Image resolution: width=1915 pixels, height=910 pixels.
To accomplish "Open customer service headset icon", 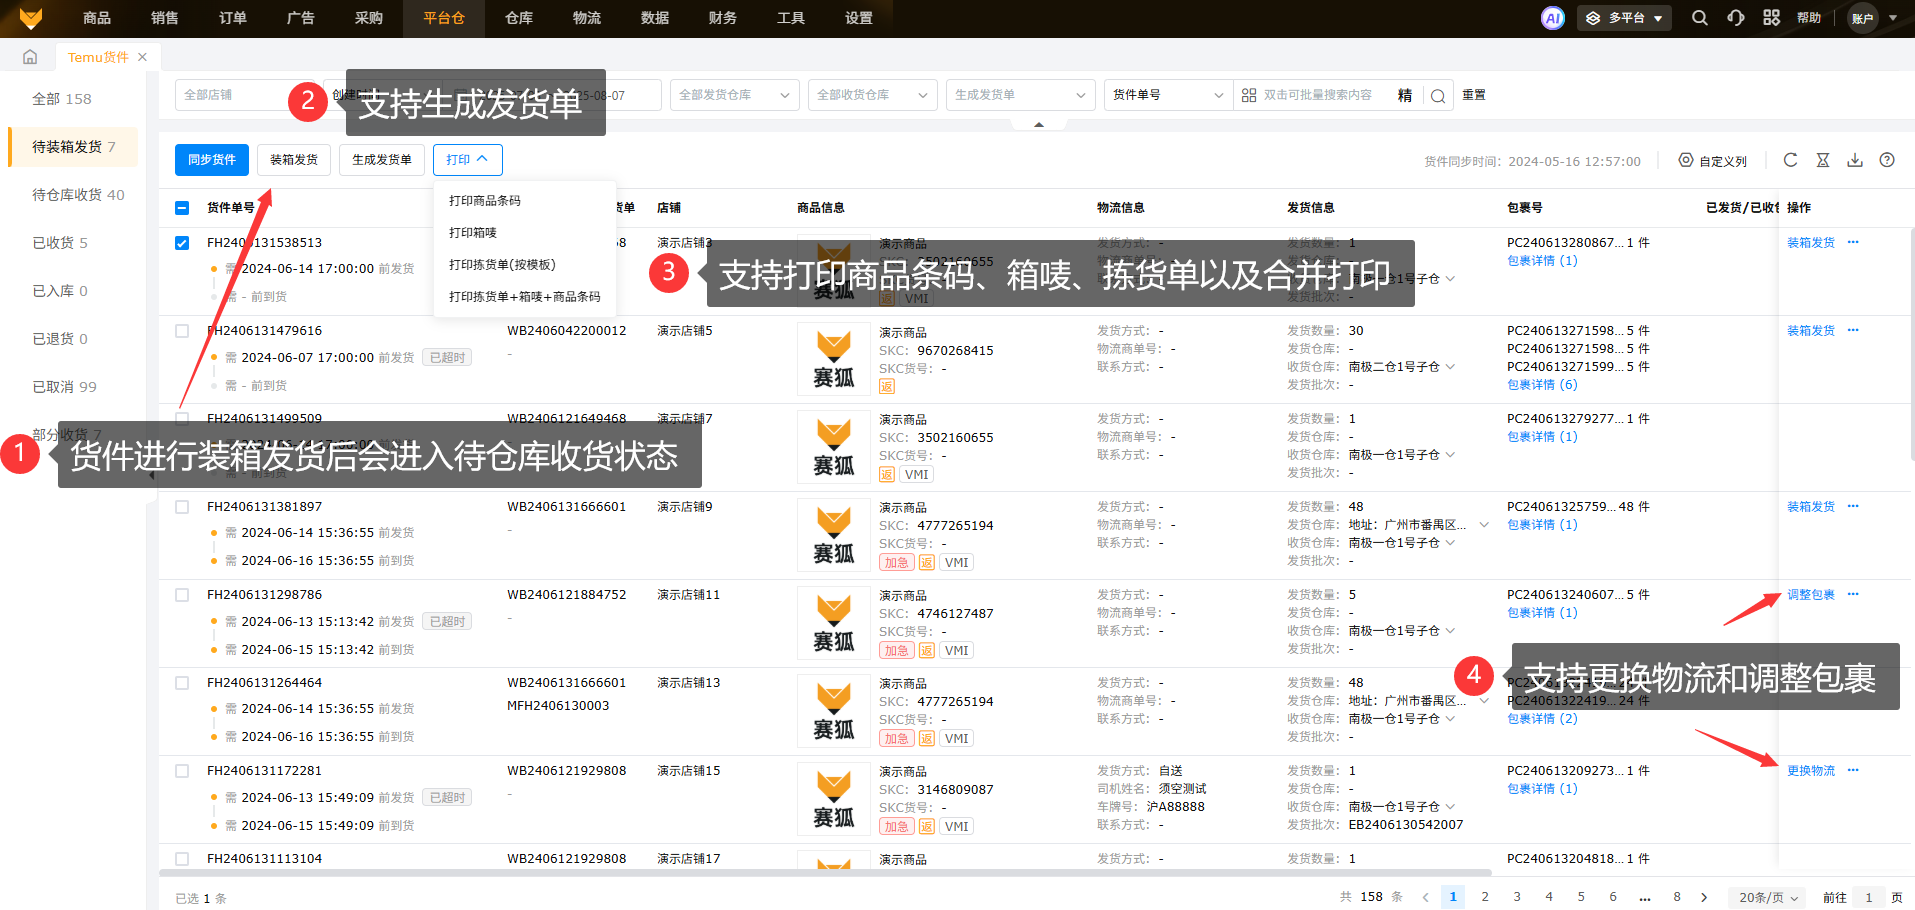I will click(1735, 18).
